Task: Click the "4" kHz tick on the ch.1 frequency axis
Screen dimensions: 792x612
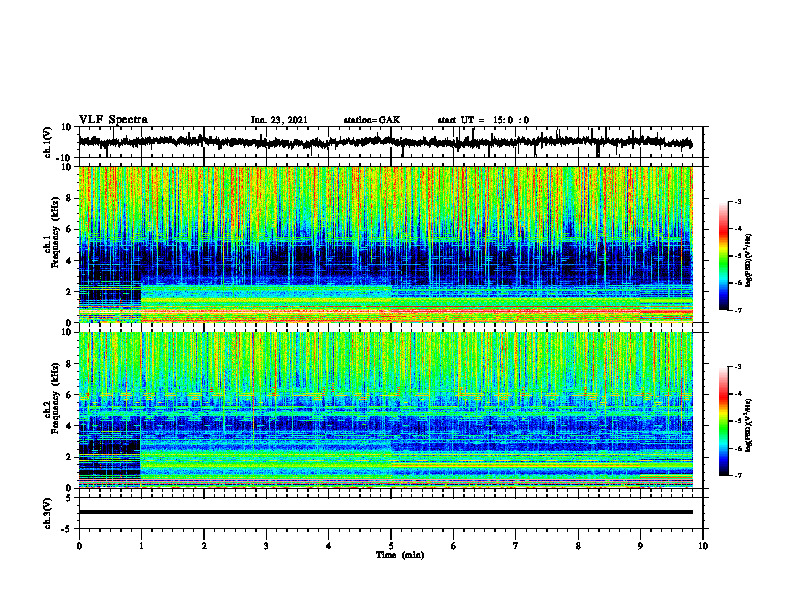Action: 69,261
